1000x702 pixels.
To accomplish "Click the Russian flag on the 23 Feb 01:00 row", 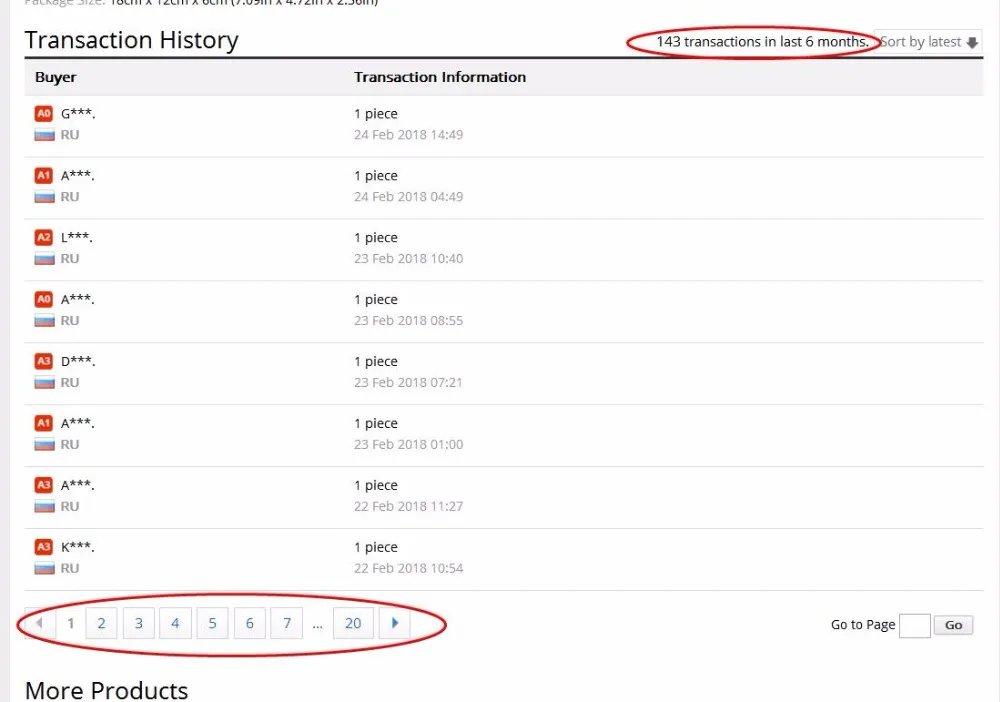I will 44,444.
